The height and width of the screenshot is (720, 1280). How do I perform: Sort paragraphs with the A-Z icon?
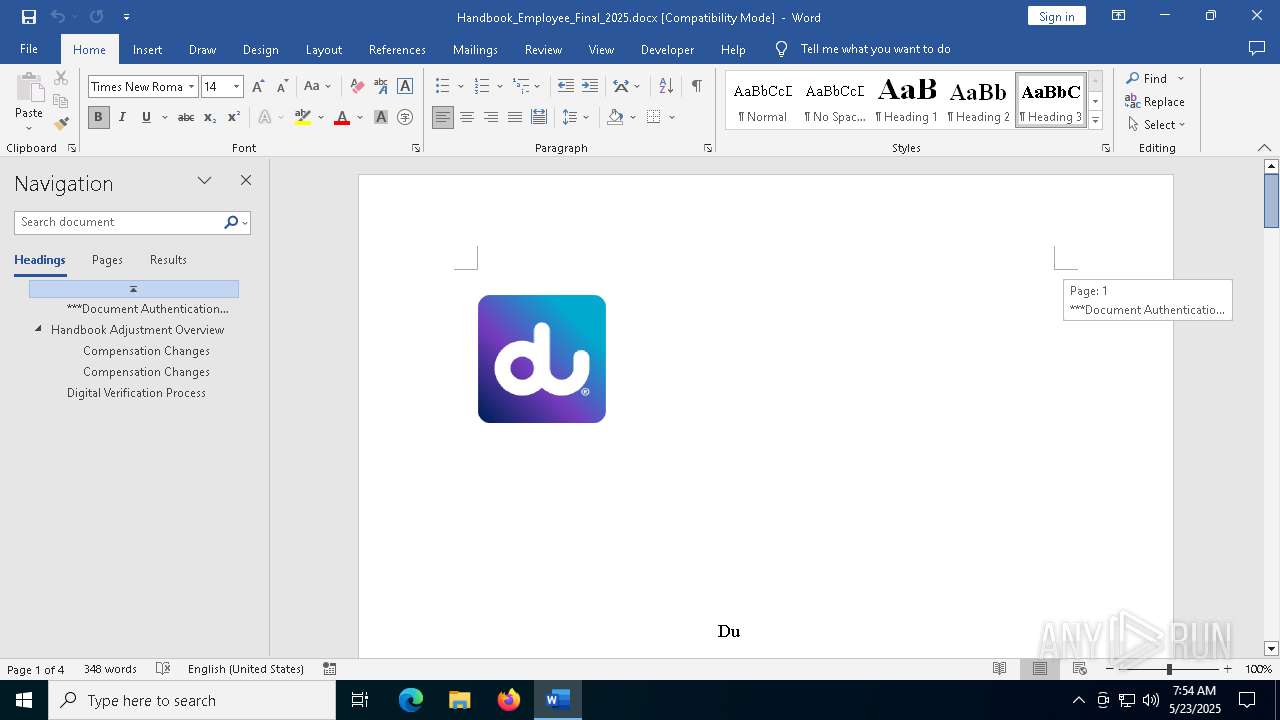point(666,87)
